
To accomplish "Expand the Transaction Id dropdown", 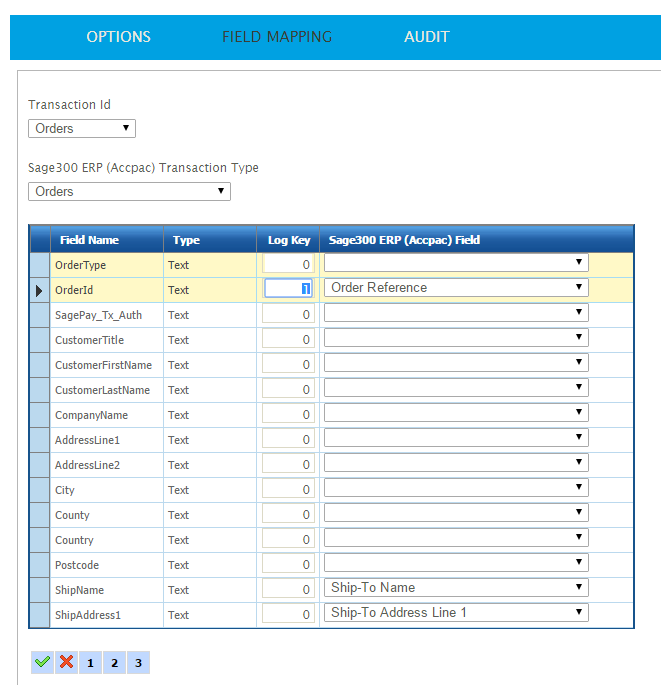I will click(x=82, y=128).
